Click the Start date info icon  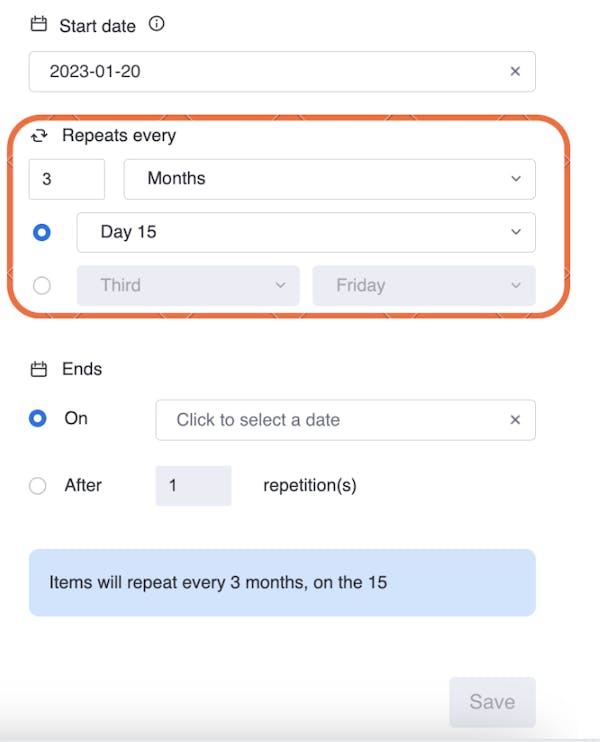click(x=156, y=24)
